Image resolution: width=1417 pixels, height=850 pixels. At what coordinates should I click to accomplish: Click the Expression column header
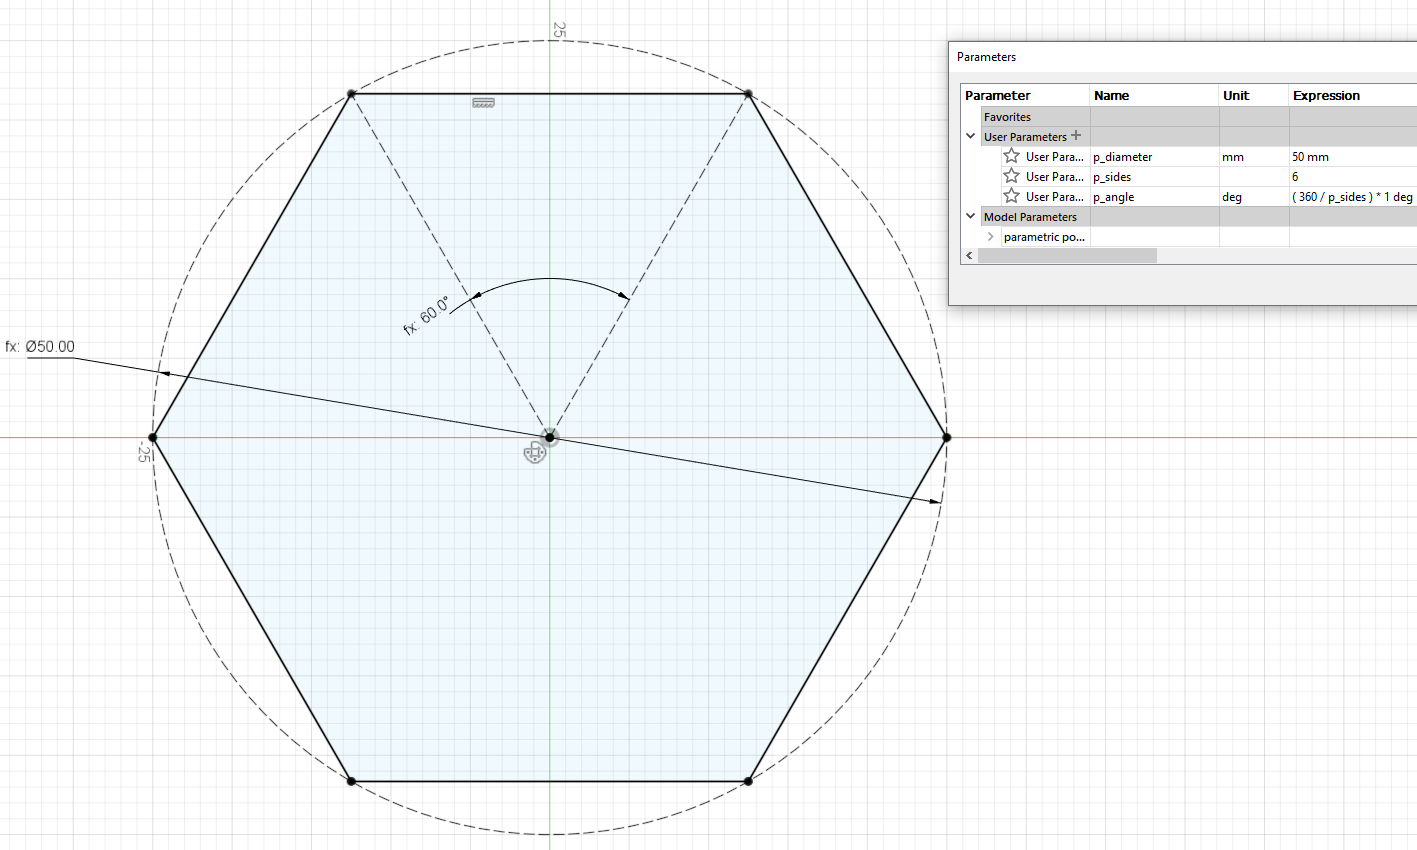1326,96
